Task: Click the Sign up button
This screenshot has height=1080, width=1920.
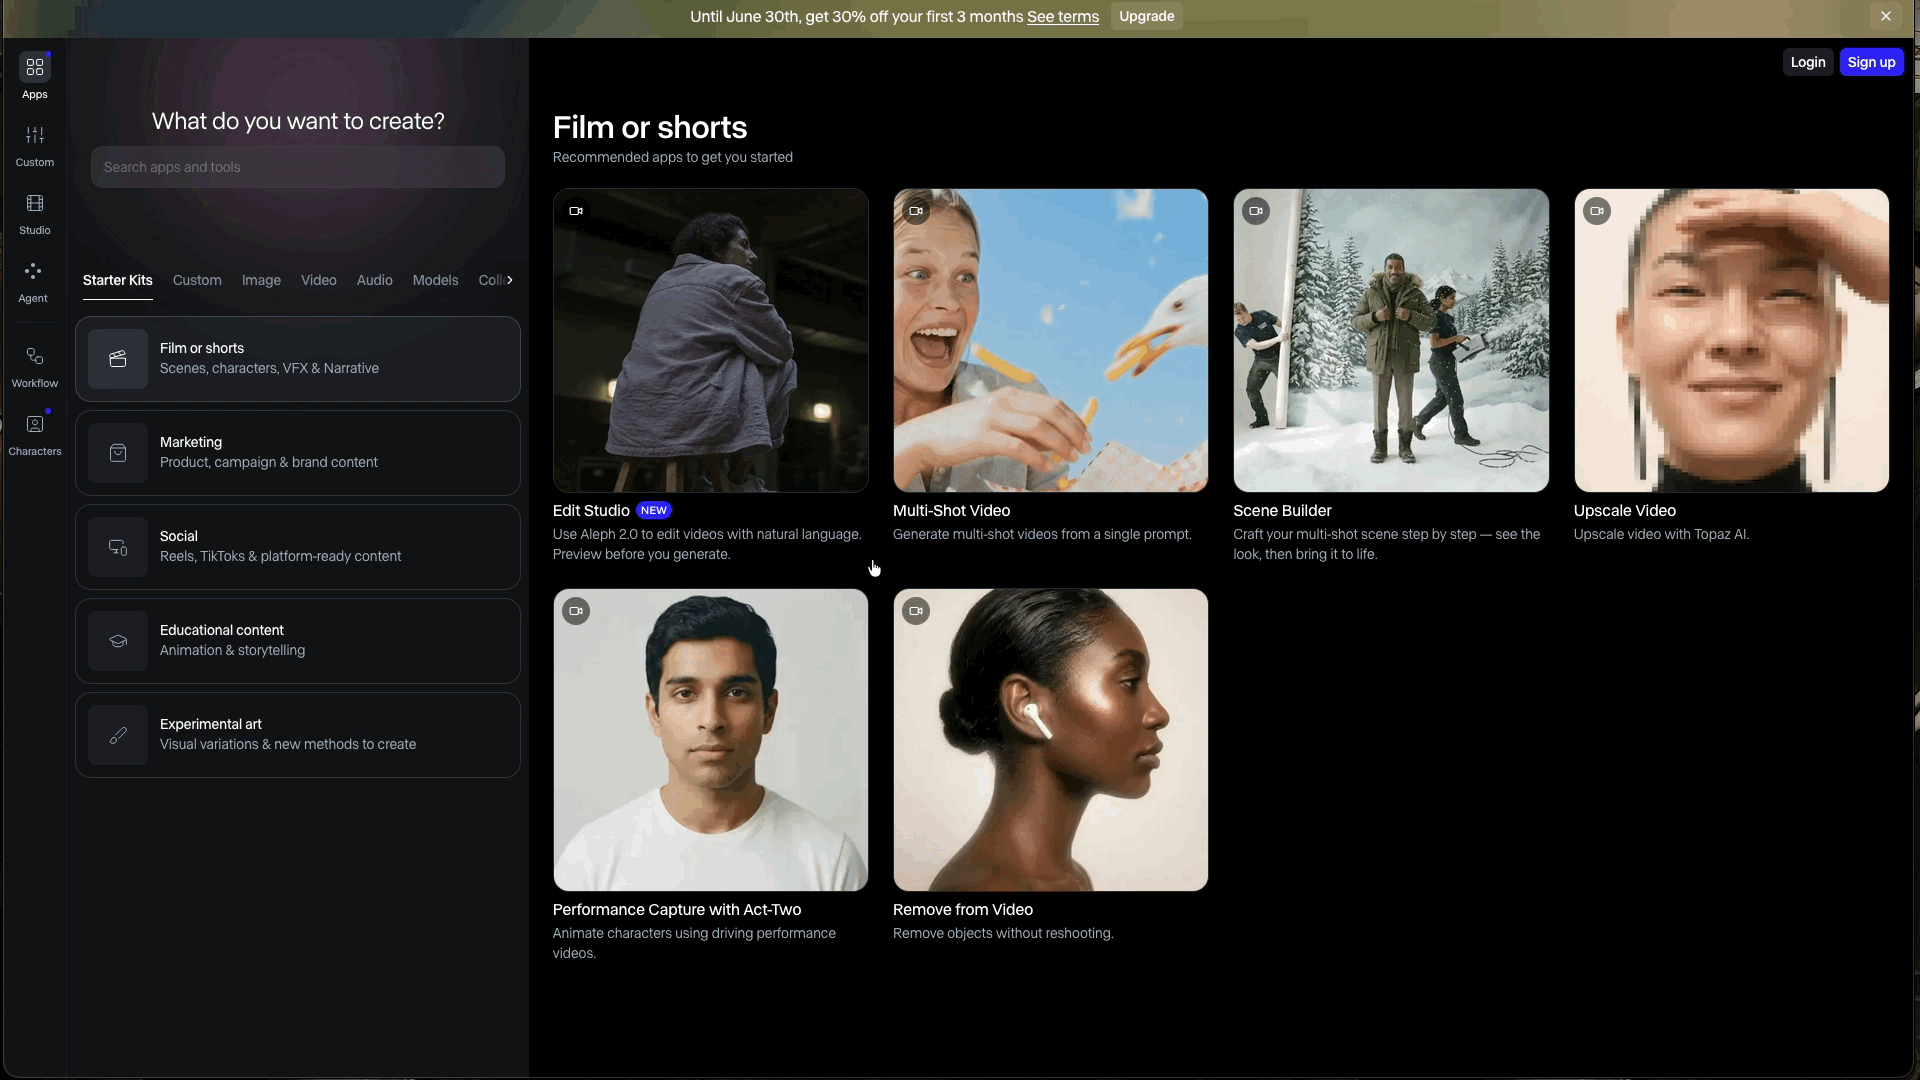Action: (x=1871, y=62)
